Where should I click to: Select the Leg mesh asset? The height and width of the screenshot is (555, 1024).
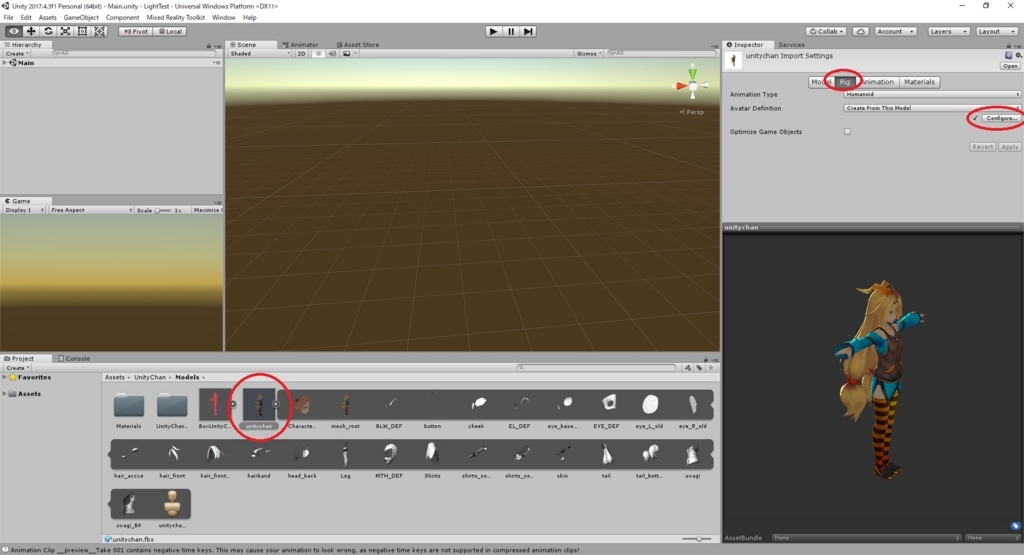tap(345, 460)
